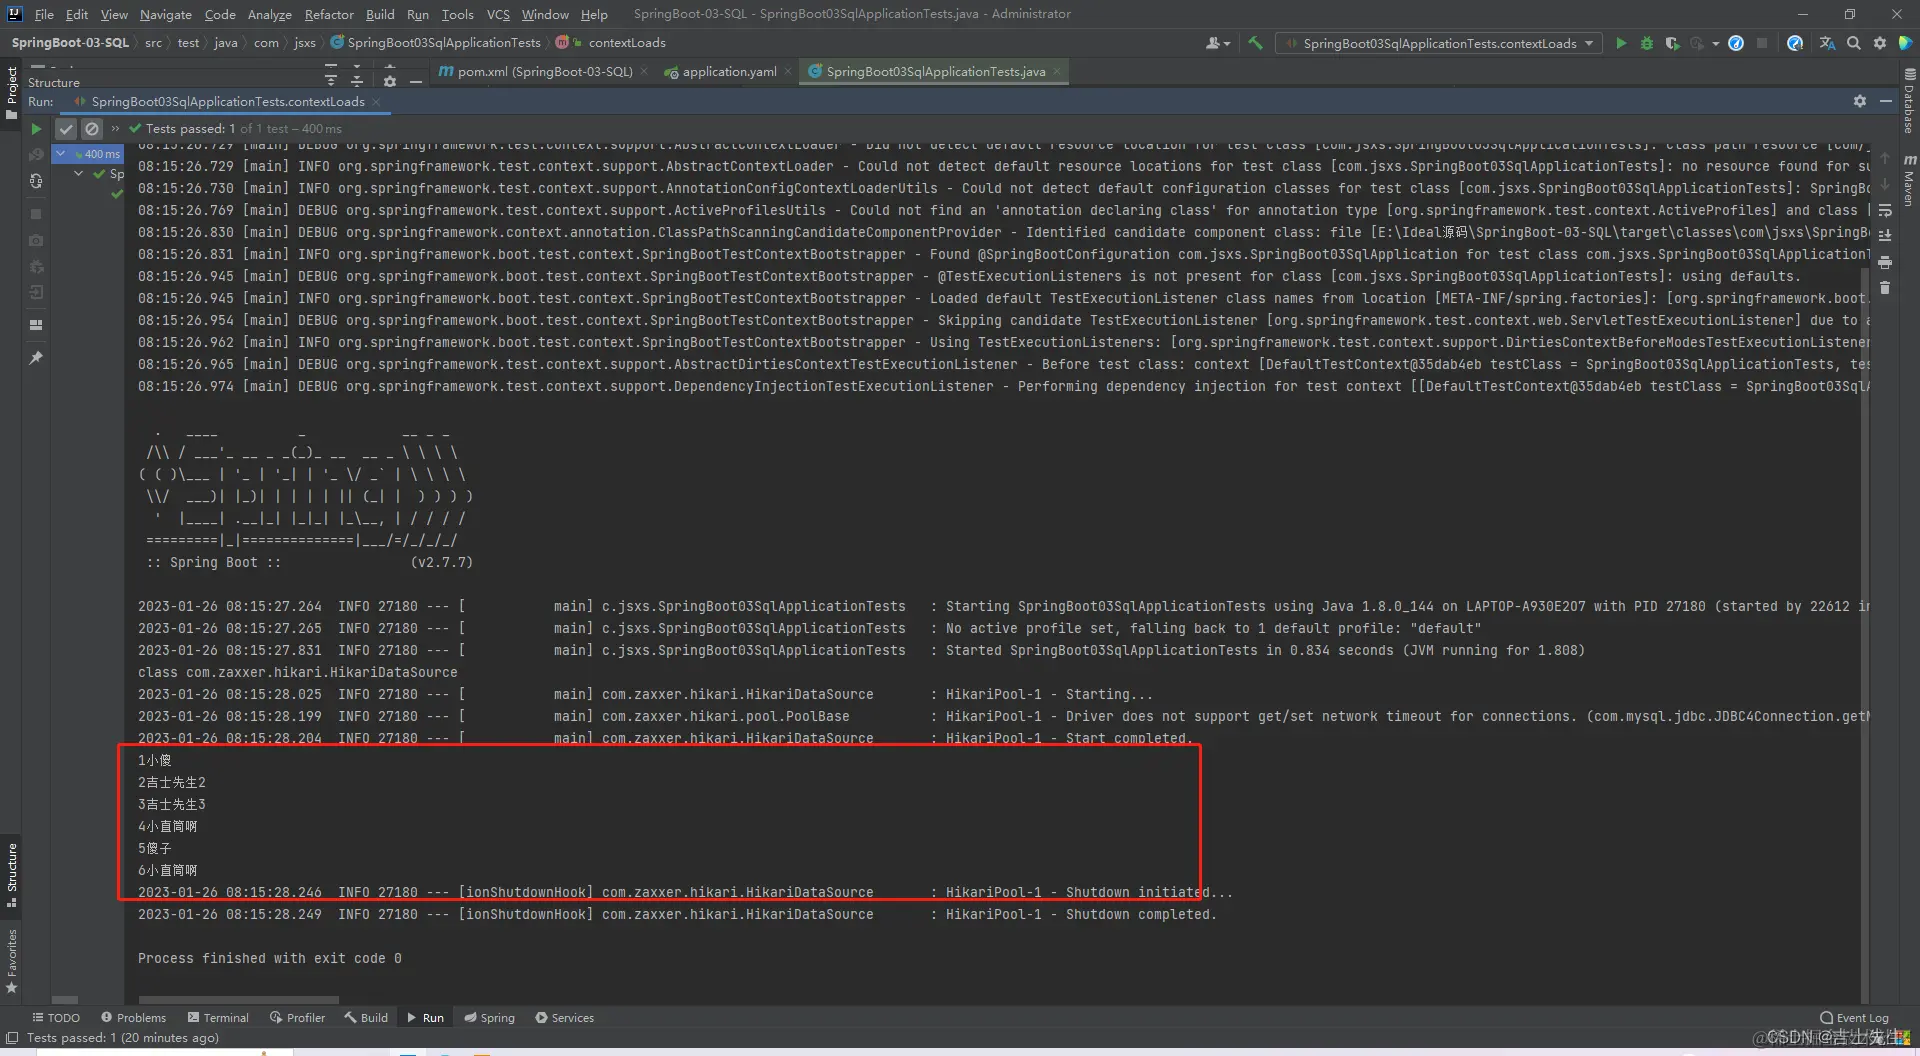
Task: Click the java breadcrumb in navigation bar
Action: tap(226, 42)
